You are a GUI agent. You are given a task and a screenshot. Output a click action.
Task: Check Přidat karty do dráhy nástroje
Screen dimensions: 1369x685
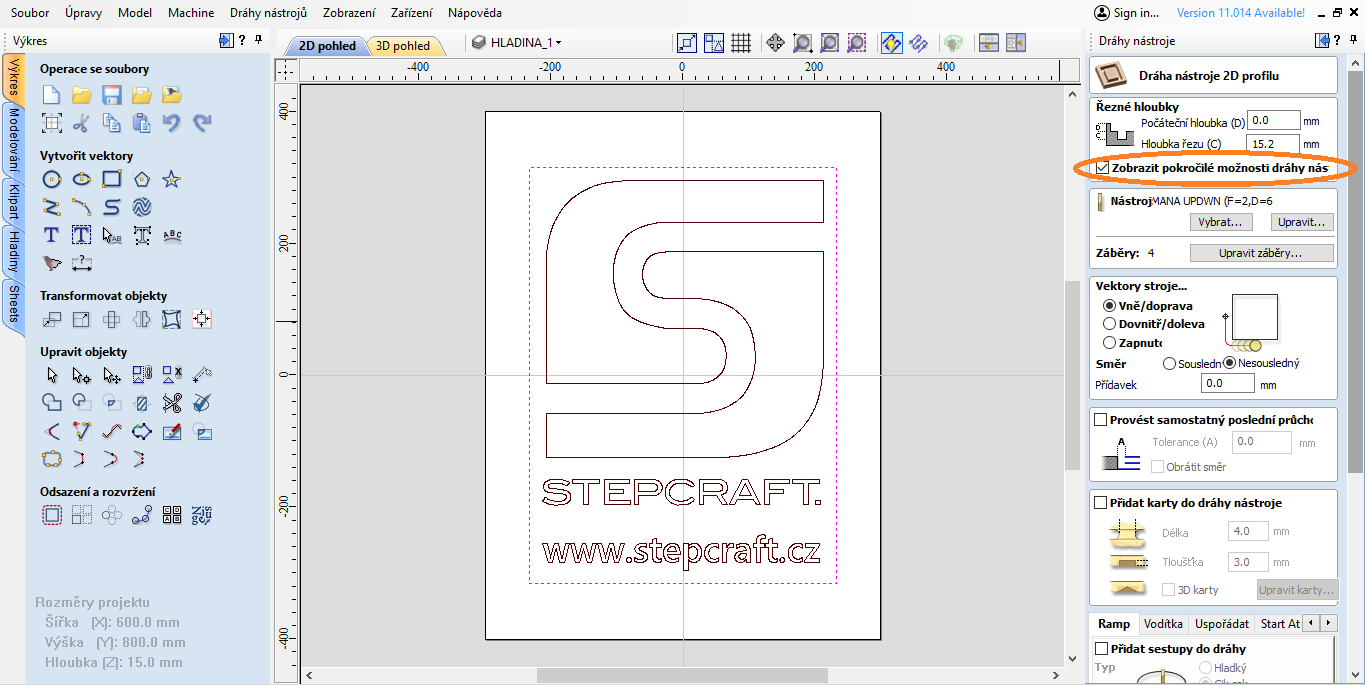coord(1101,503)
